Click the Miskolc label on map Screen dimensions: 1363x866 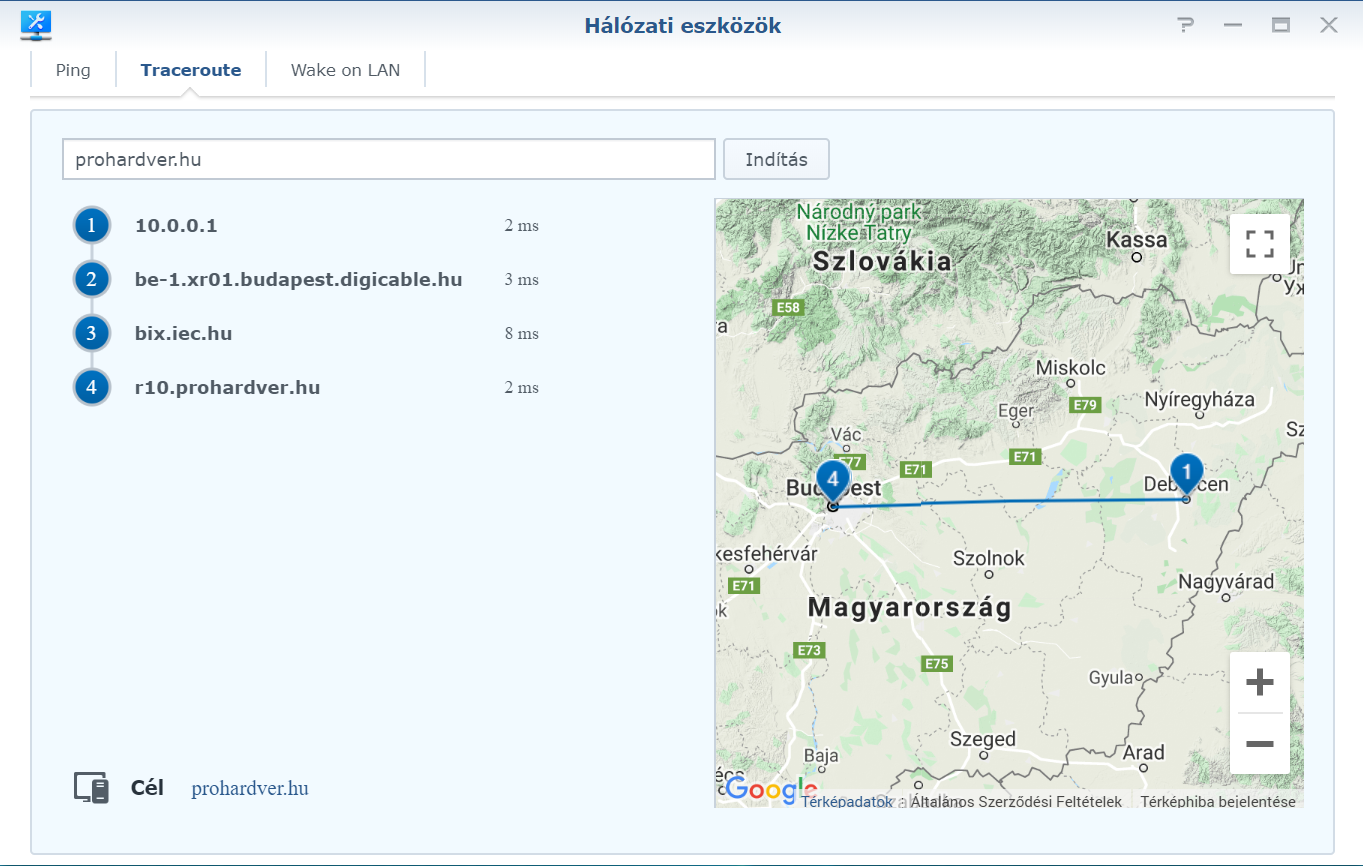click(1071, 368)
